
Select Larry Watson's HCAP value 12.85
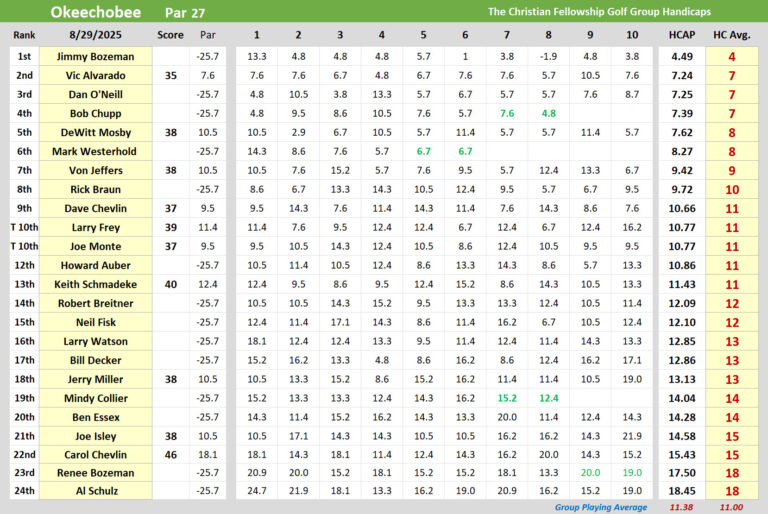tap(682, 342)
